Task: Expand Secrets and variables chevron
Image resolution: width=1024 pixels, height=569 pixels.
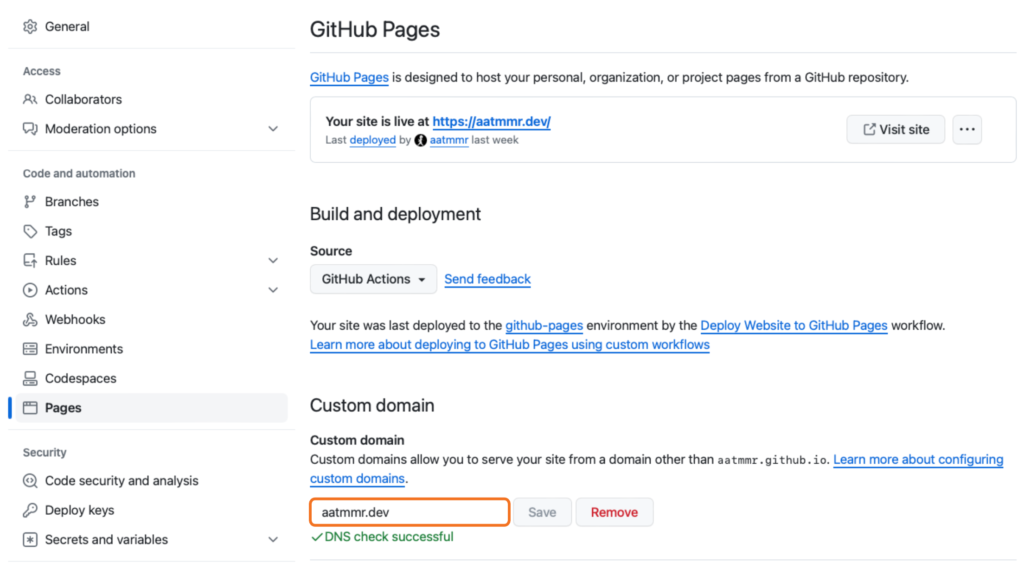Action: pyautogui.click(x=273, y=540)
